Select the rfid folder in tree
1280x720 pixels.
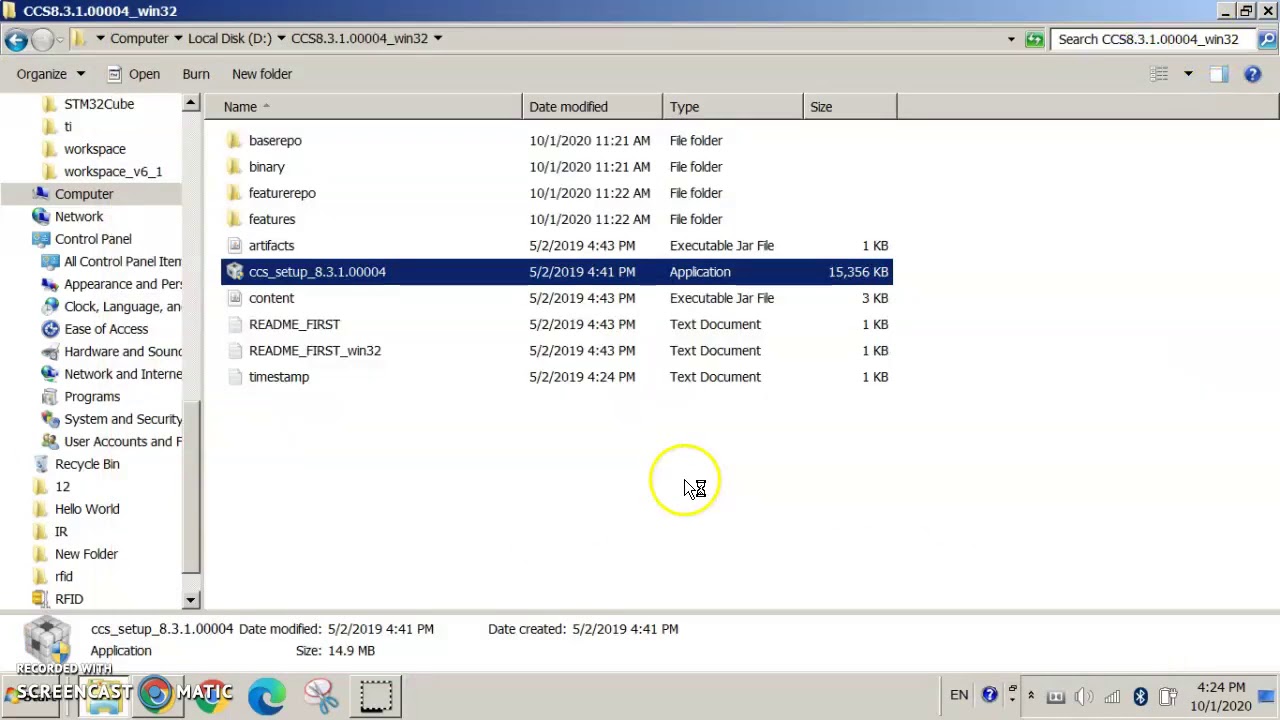64,577
